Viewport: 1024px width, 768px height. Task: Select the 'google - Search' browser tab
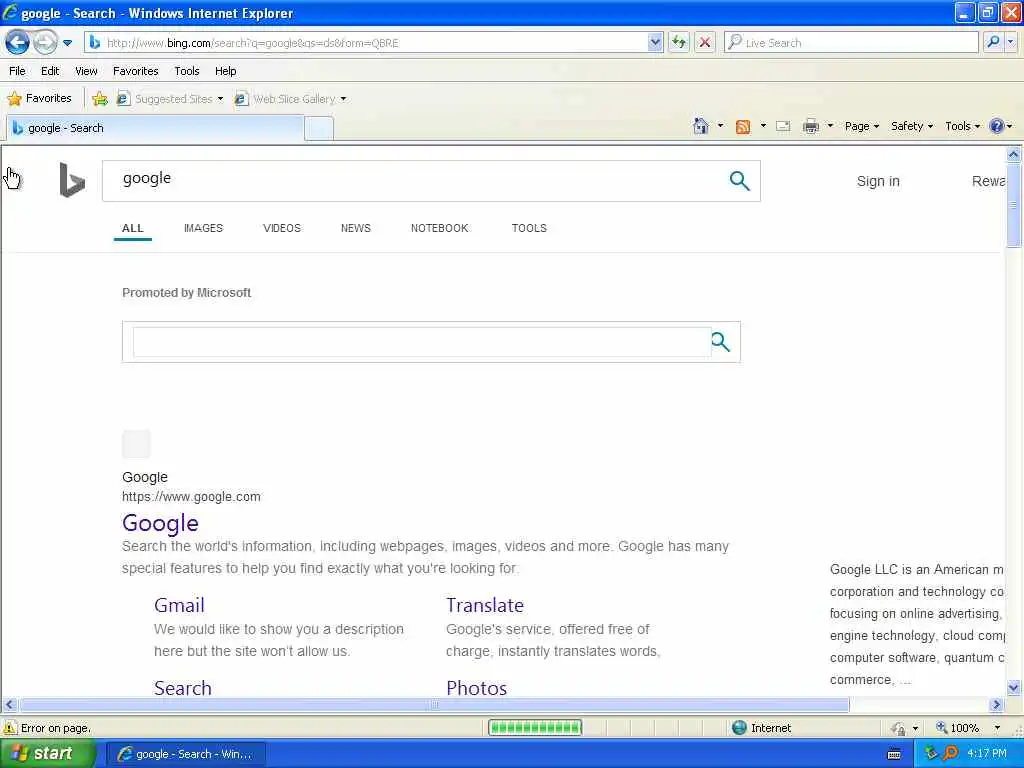point(155,128)
